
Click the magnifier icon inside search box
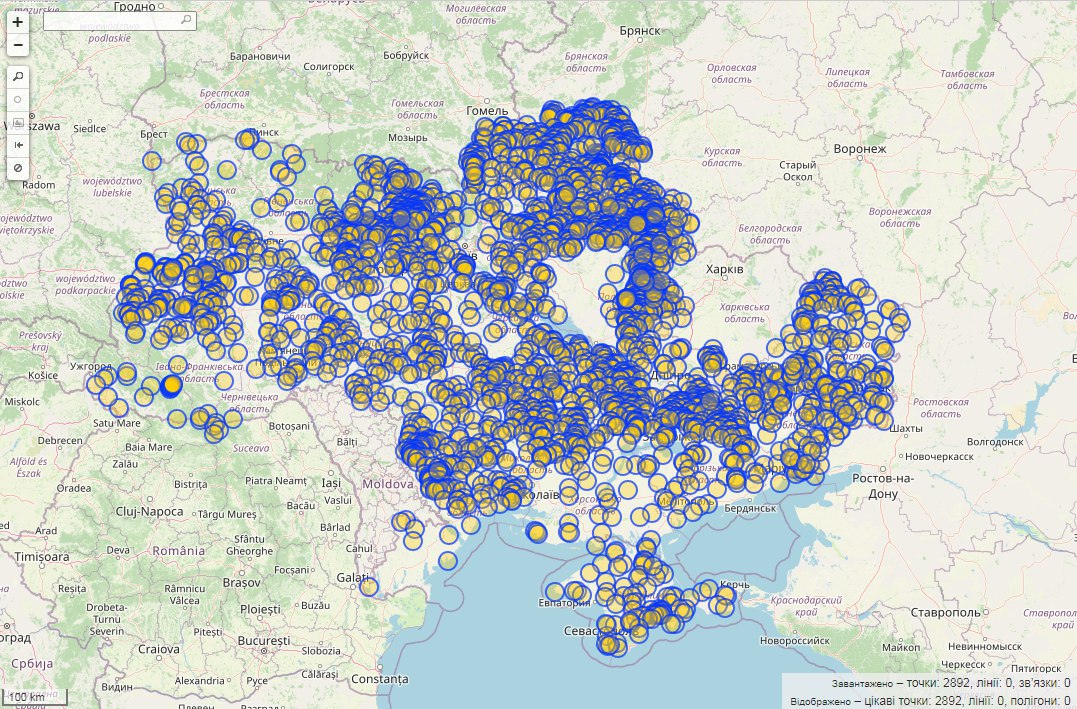pyautogui.click(x=186, y=20)
